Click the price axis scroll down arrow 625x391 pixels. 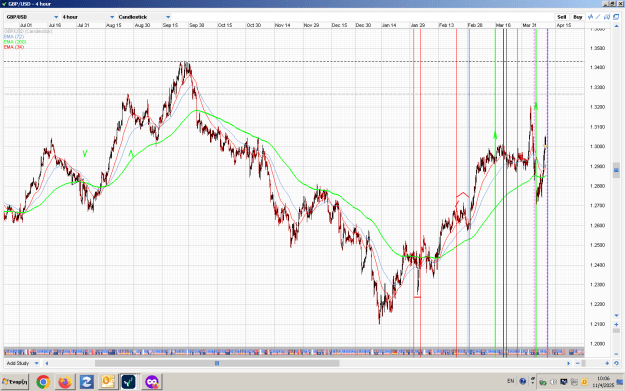(x=616, y=316)
